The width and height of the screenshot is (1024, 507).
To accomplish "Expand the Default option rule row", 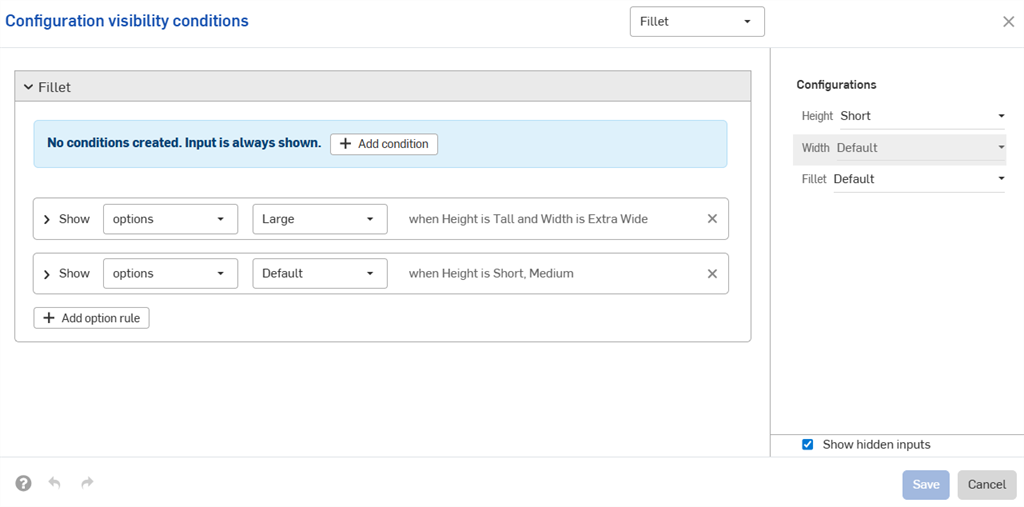I will pyautogui.click(x=46, y=274).
